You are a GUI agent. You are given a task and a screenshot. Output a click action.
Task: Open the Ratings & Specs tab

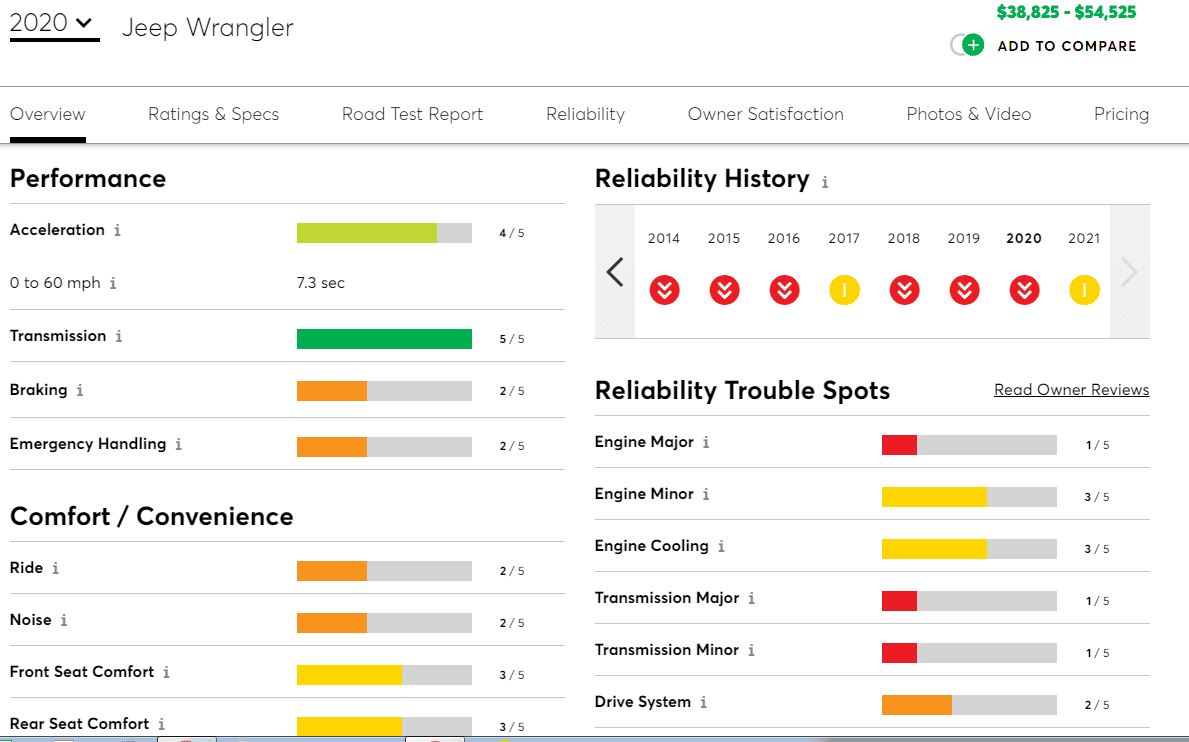[x=213, y=114]
